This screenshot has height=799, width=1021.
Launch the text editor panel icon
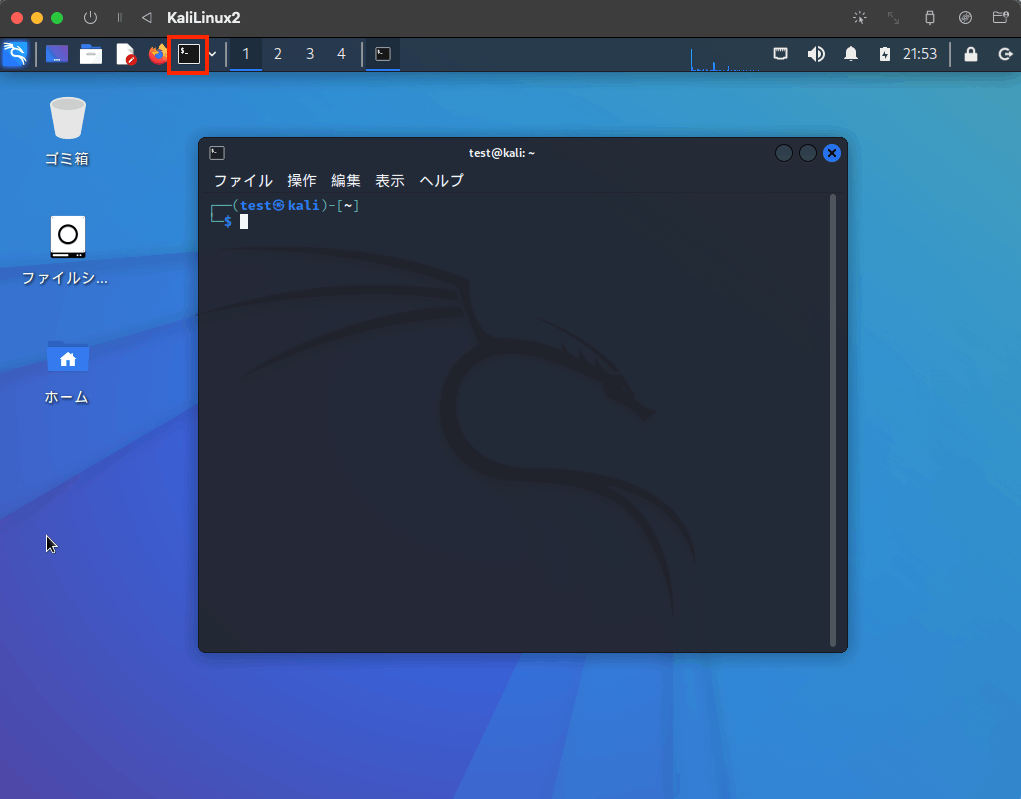(125, 54)
